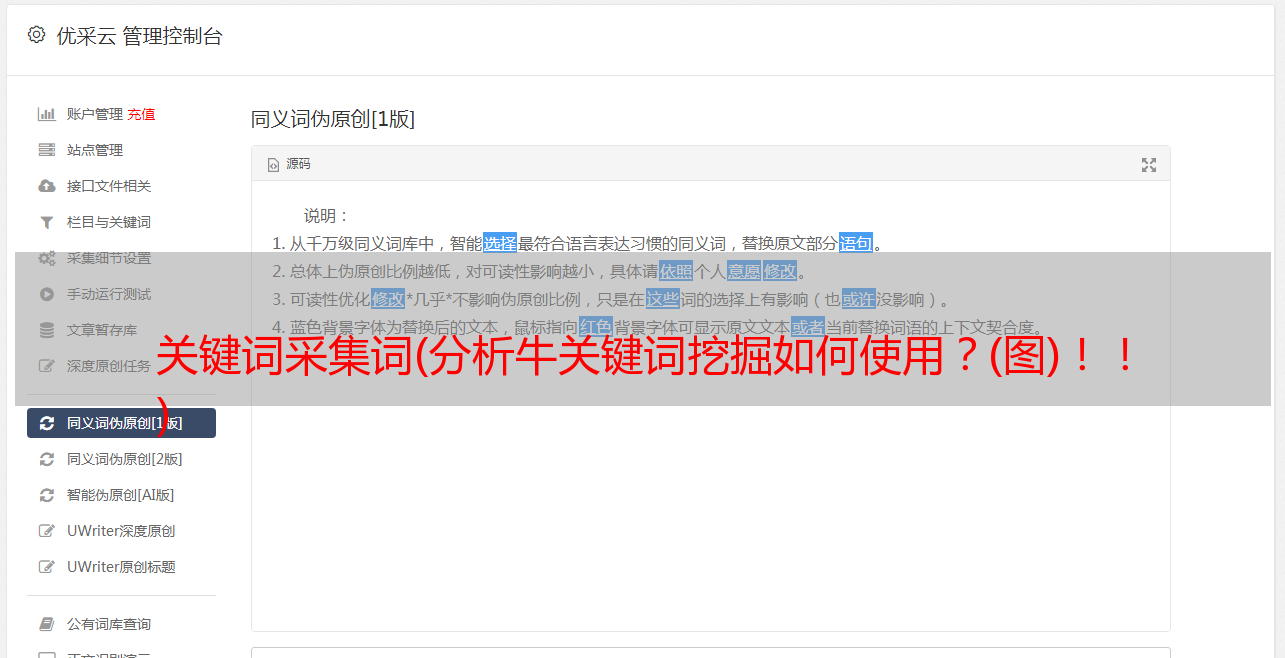Image resolution: width=1285 pixels, height=658 pixels.
Task: Click the highlighted word 语句 in line one
Action: 856,243
